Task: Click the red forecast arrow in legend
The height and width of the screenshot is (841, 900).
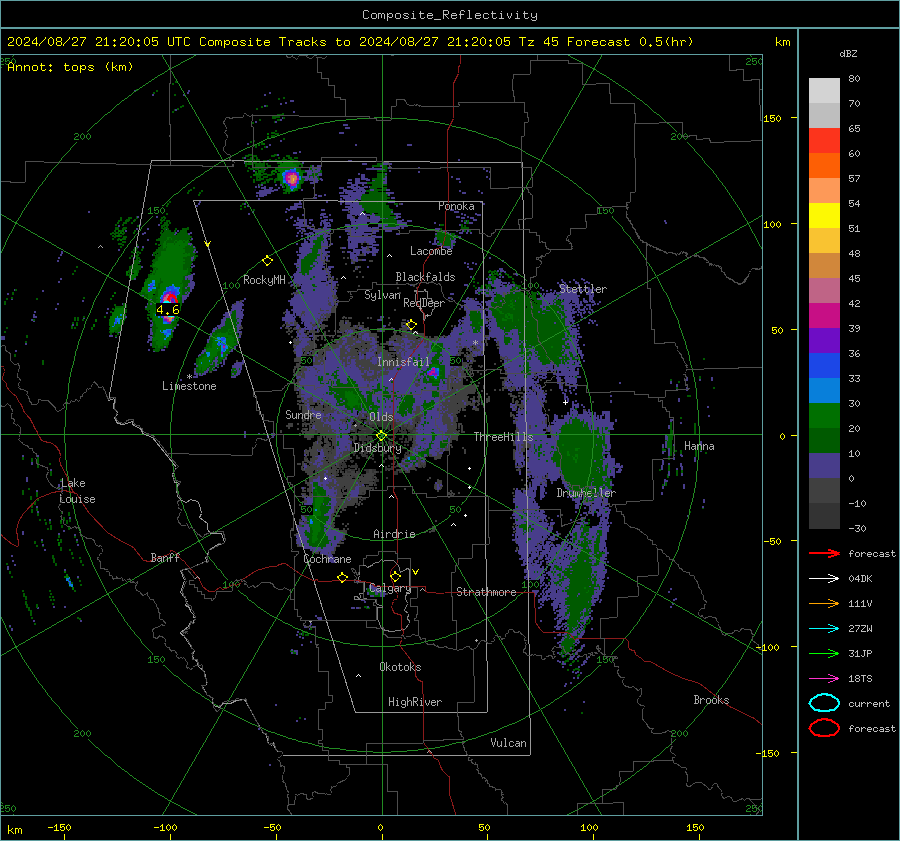Action: pos(824,553)
